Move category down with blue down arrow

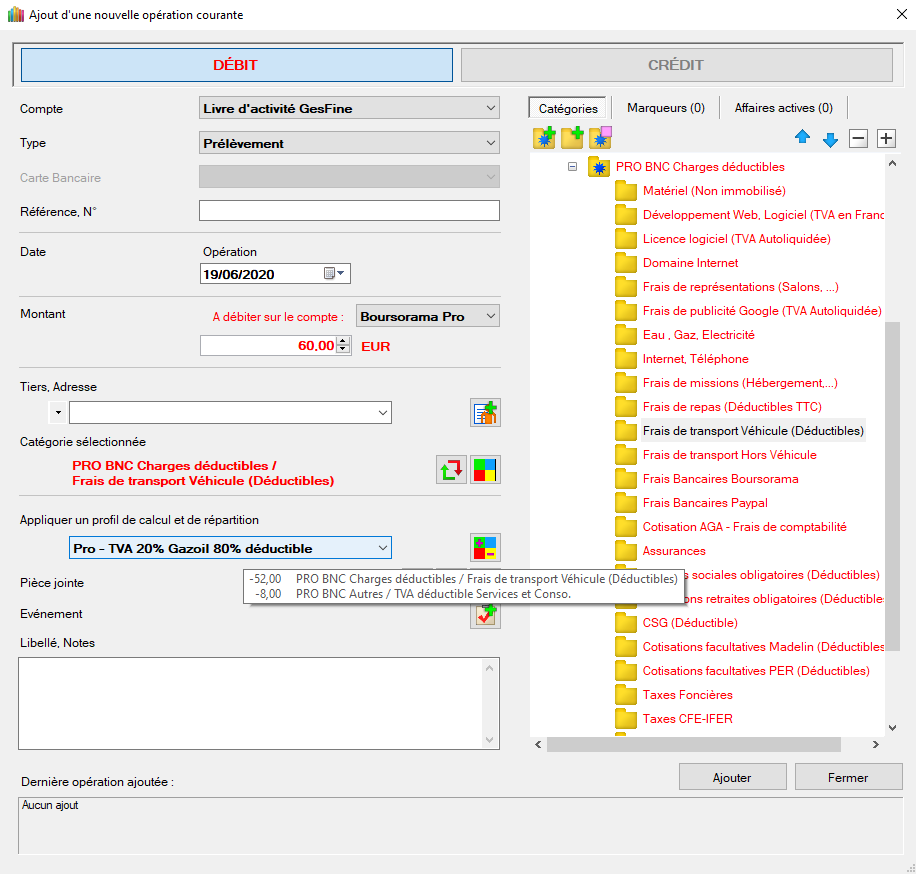coord(830,139)
